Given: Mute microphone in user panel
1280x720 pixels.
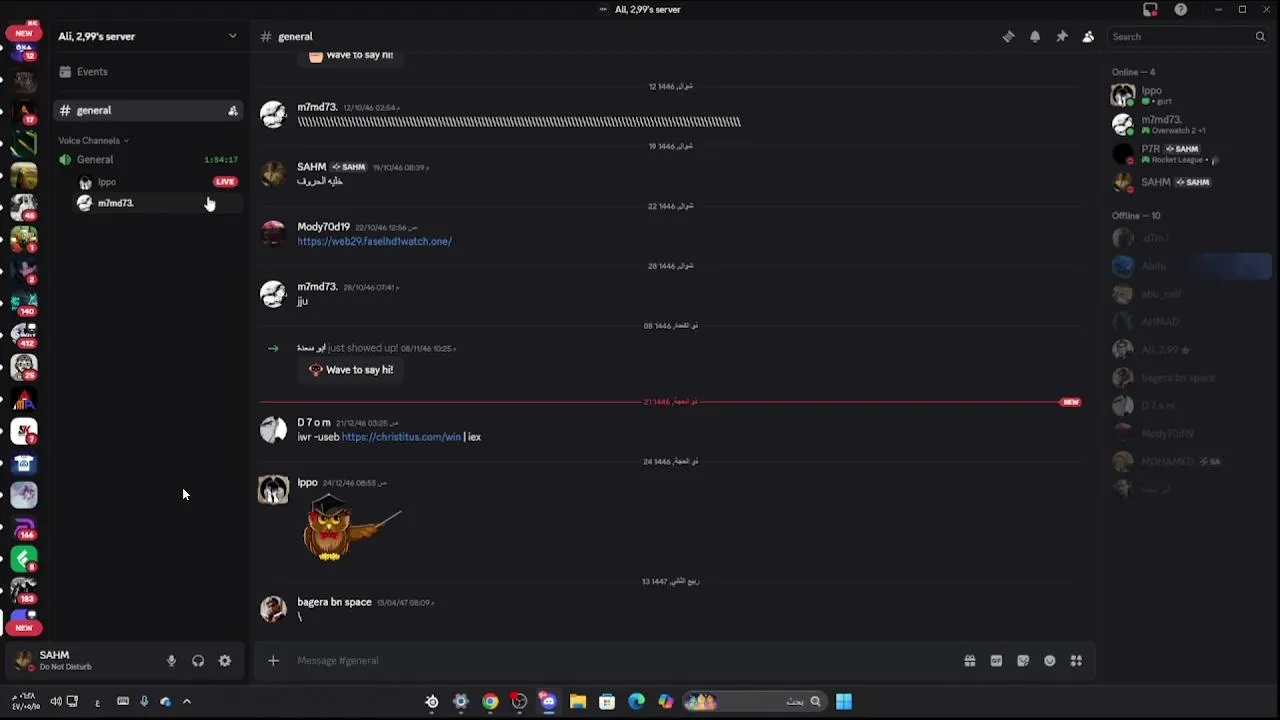Looking at the screenshot, I should 171,661.
